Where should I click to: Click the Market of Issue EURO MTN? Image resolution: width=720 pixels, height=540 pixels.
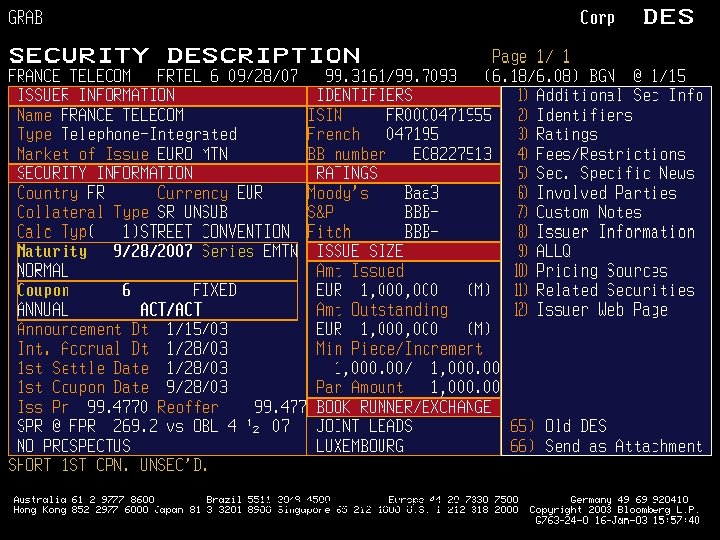point(123,154)
